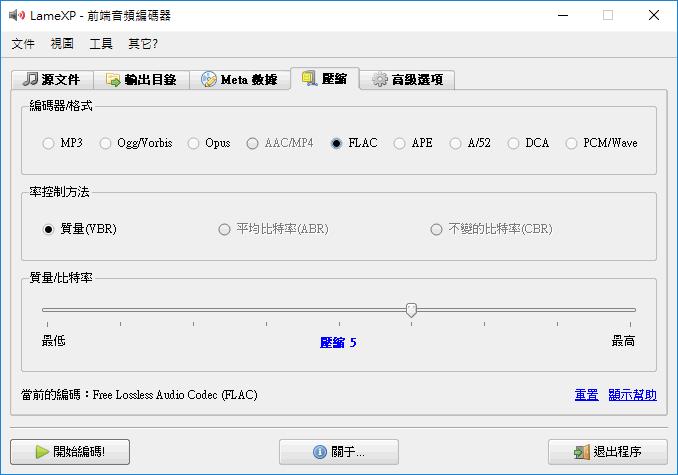
Task: Click the Free Lossless Audio Codec text
Action: click(x=175, y=395)
